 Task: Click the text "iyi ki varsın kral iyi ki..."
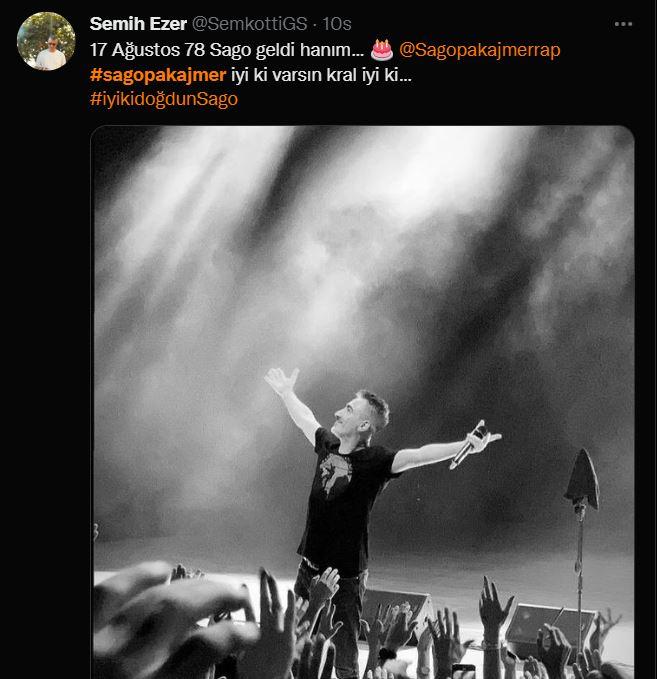321,75
